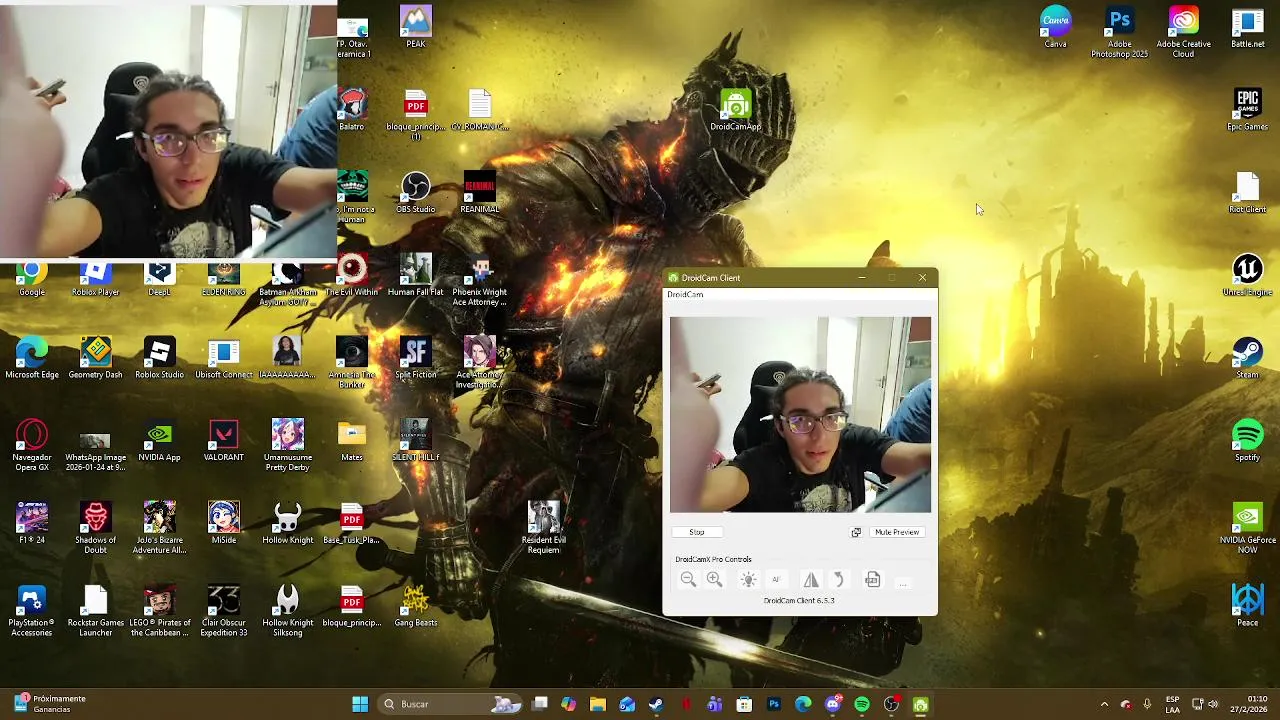Open the Próximamente Ganancias widget
1280x720 pixels.
50,704
